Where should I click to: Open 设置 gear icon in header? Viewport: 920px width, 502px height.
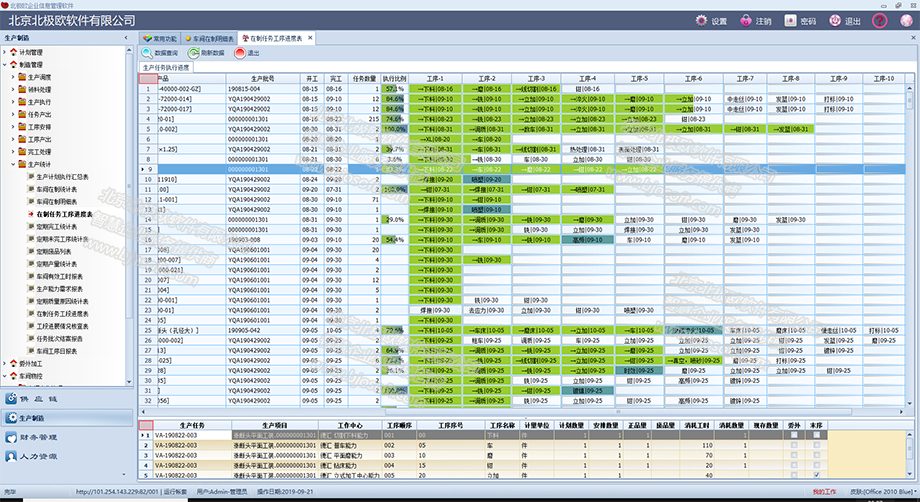(x=701, y=21)
